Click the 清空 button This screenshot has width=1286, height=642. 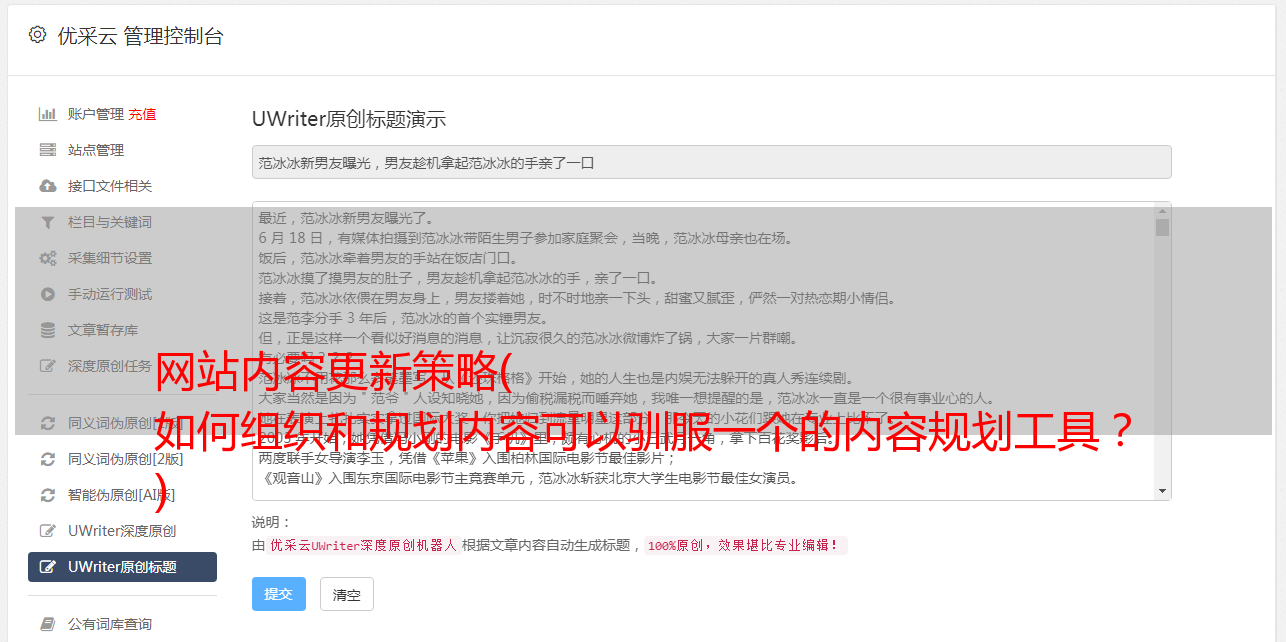(x=347, y=594)
